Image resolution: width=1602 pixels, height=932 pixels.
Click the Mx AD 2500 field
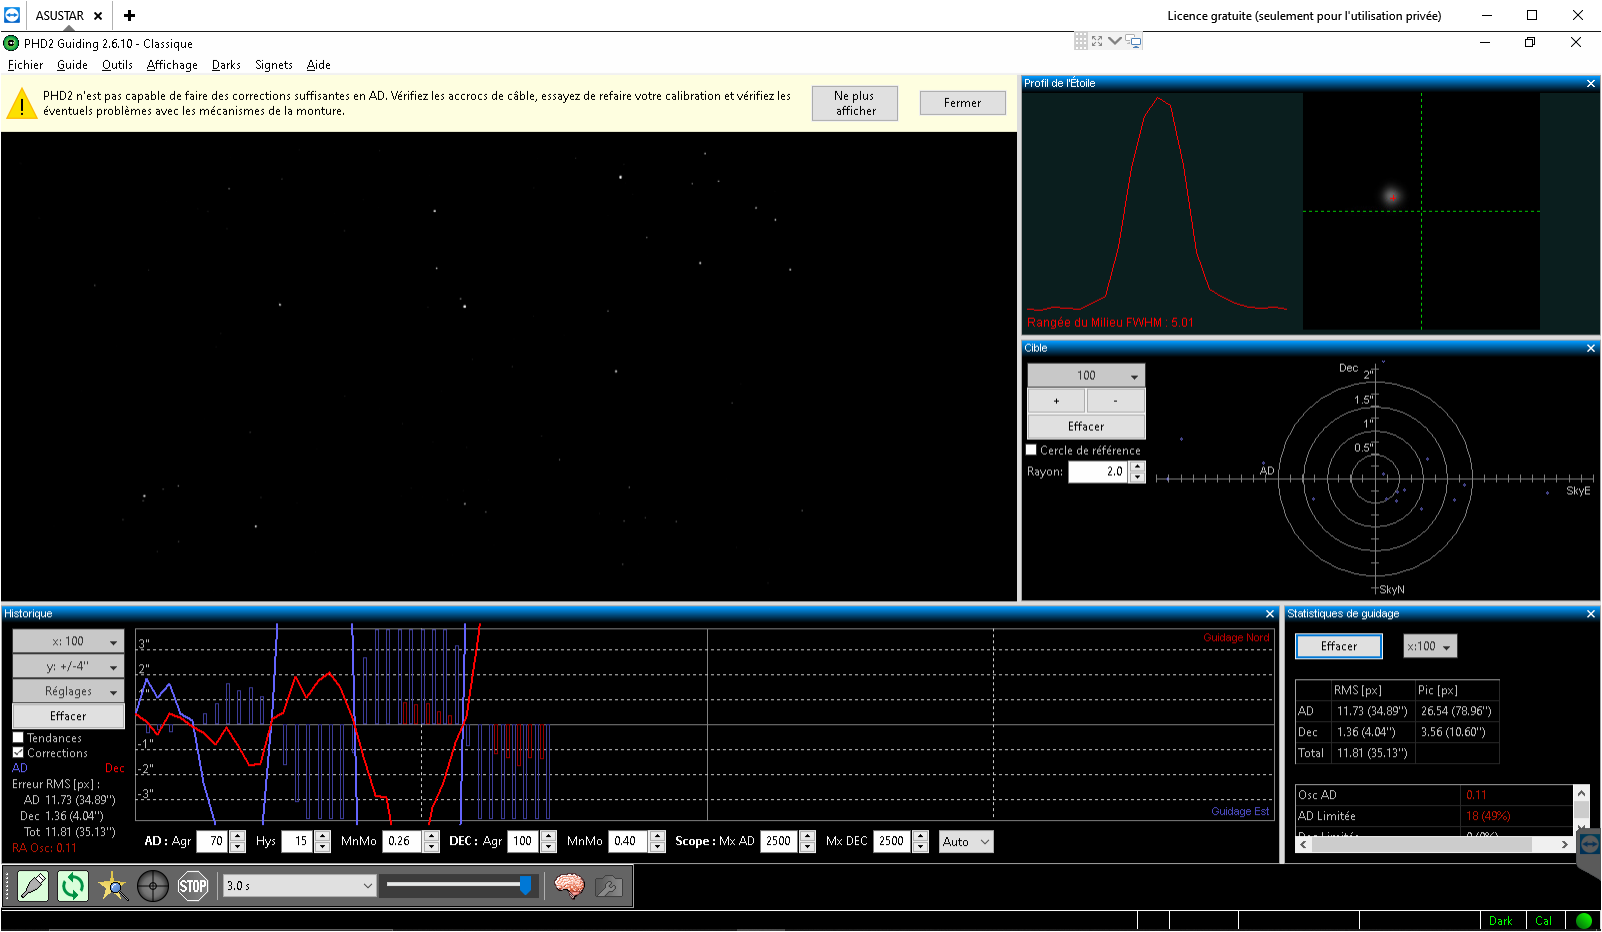click(780, 842)
